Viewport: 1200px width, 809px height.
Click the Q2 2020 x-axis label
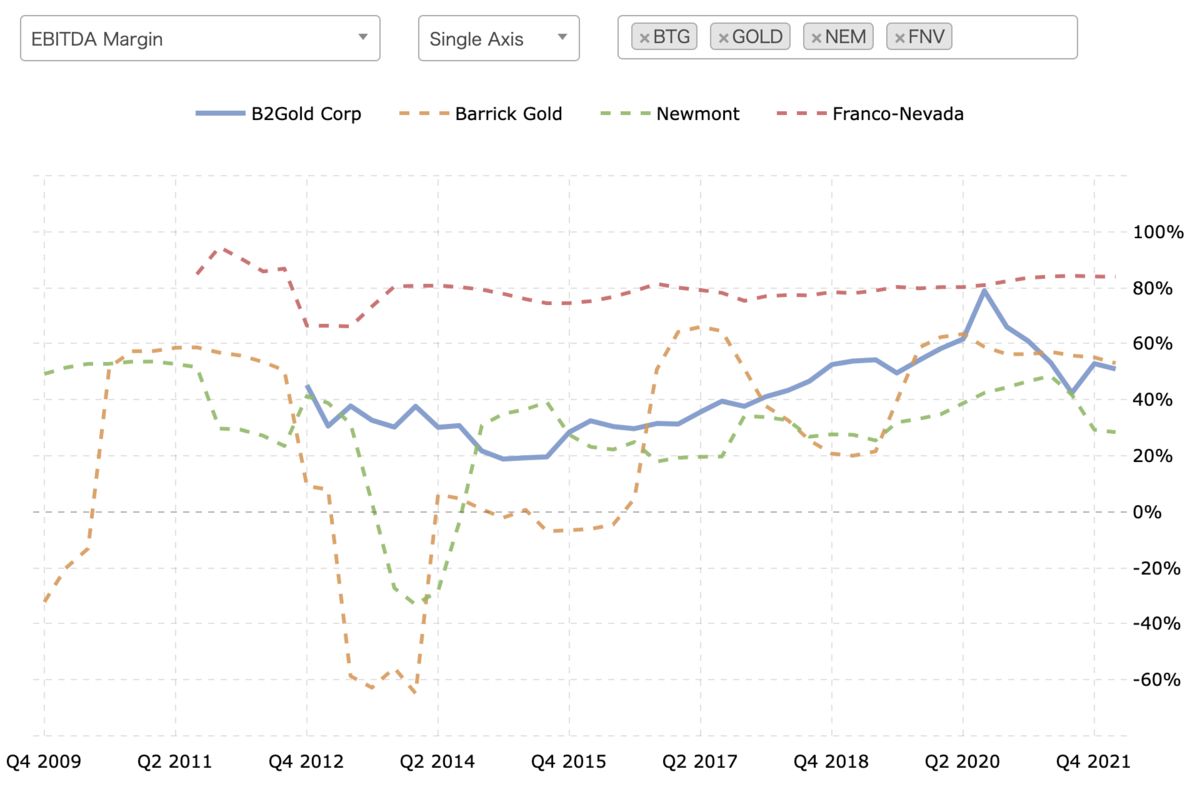[x=963, y=761]
